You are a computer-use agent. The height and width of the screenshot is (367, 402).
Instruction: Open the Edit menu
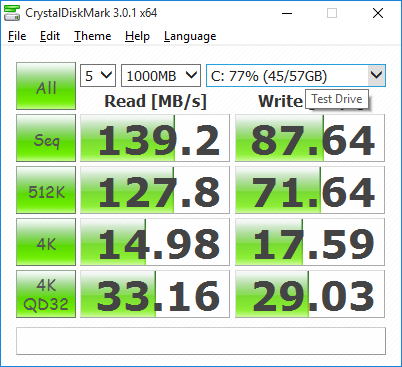coord(50,36)
